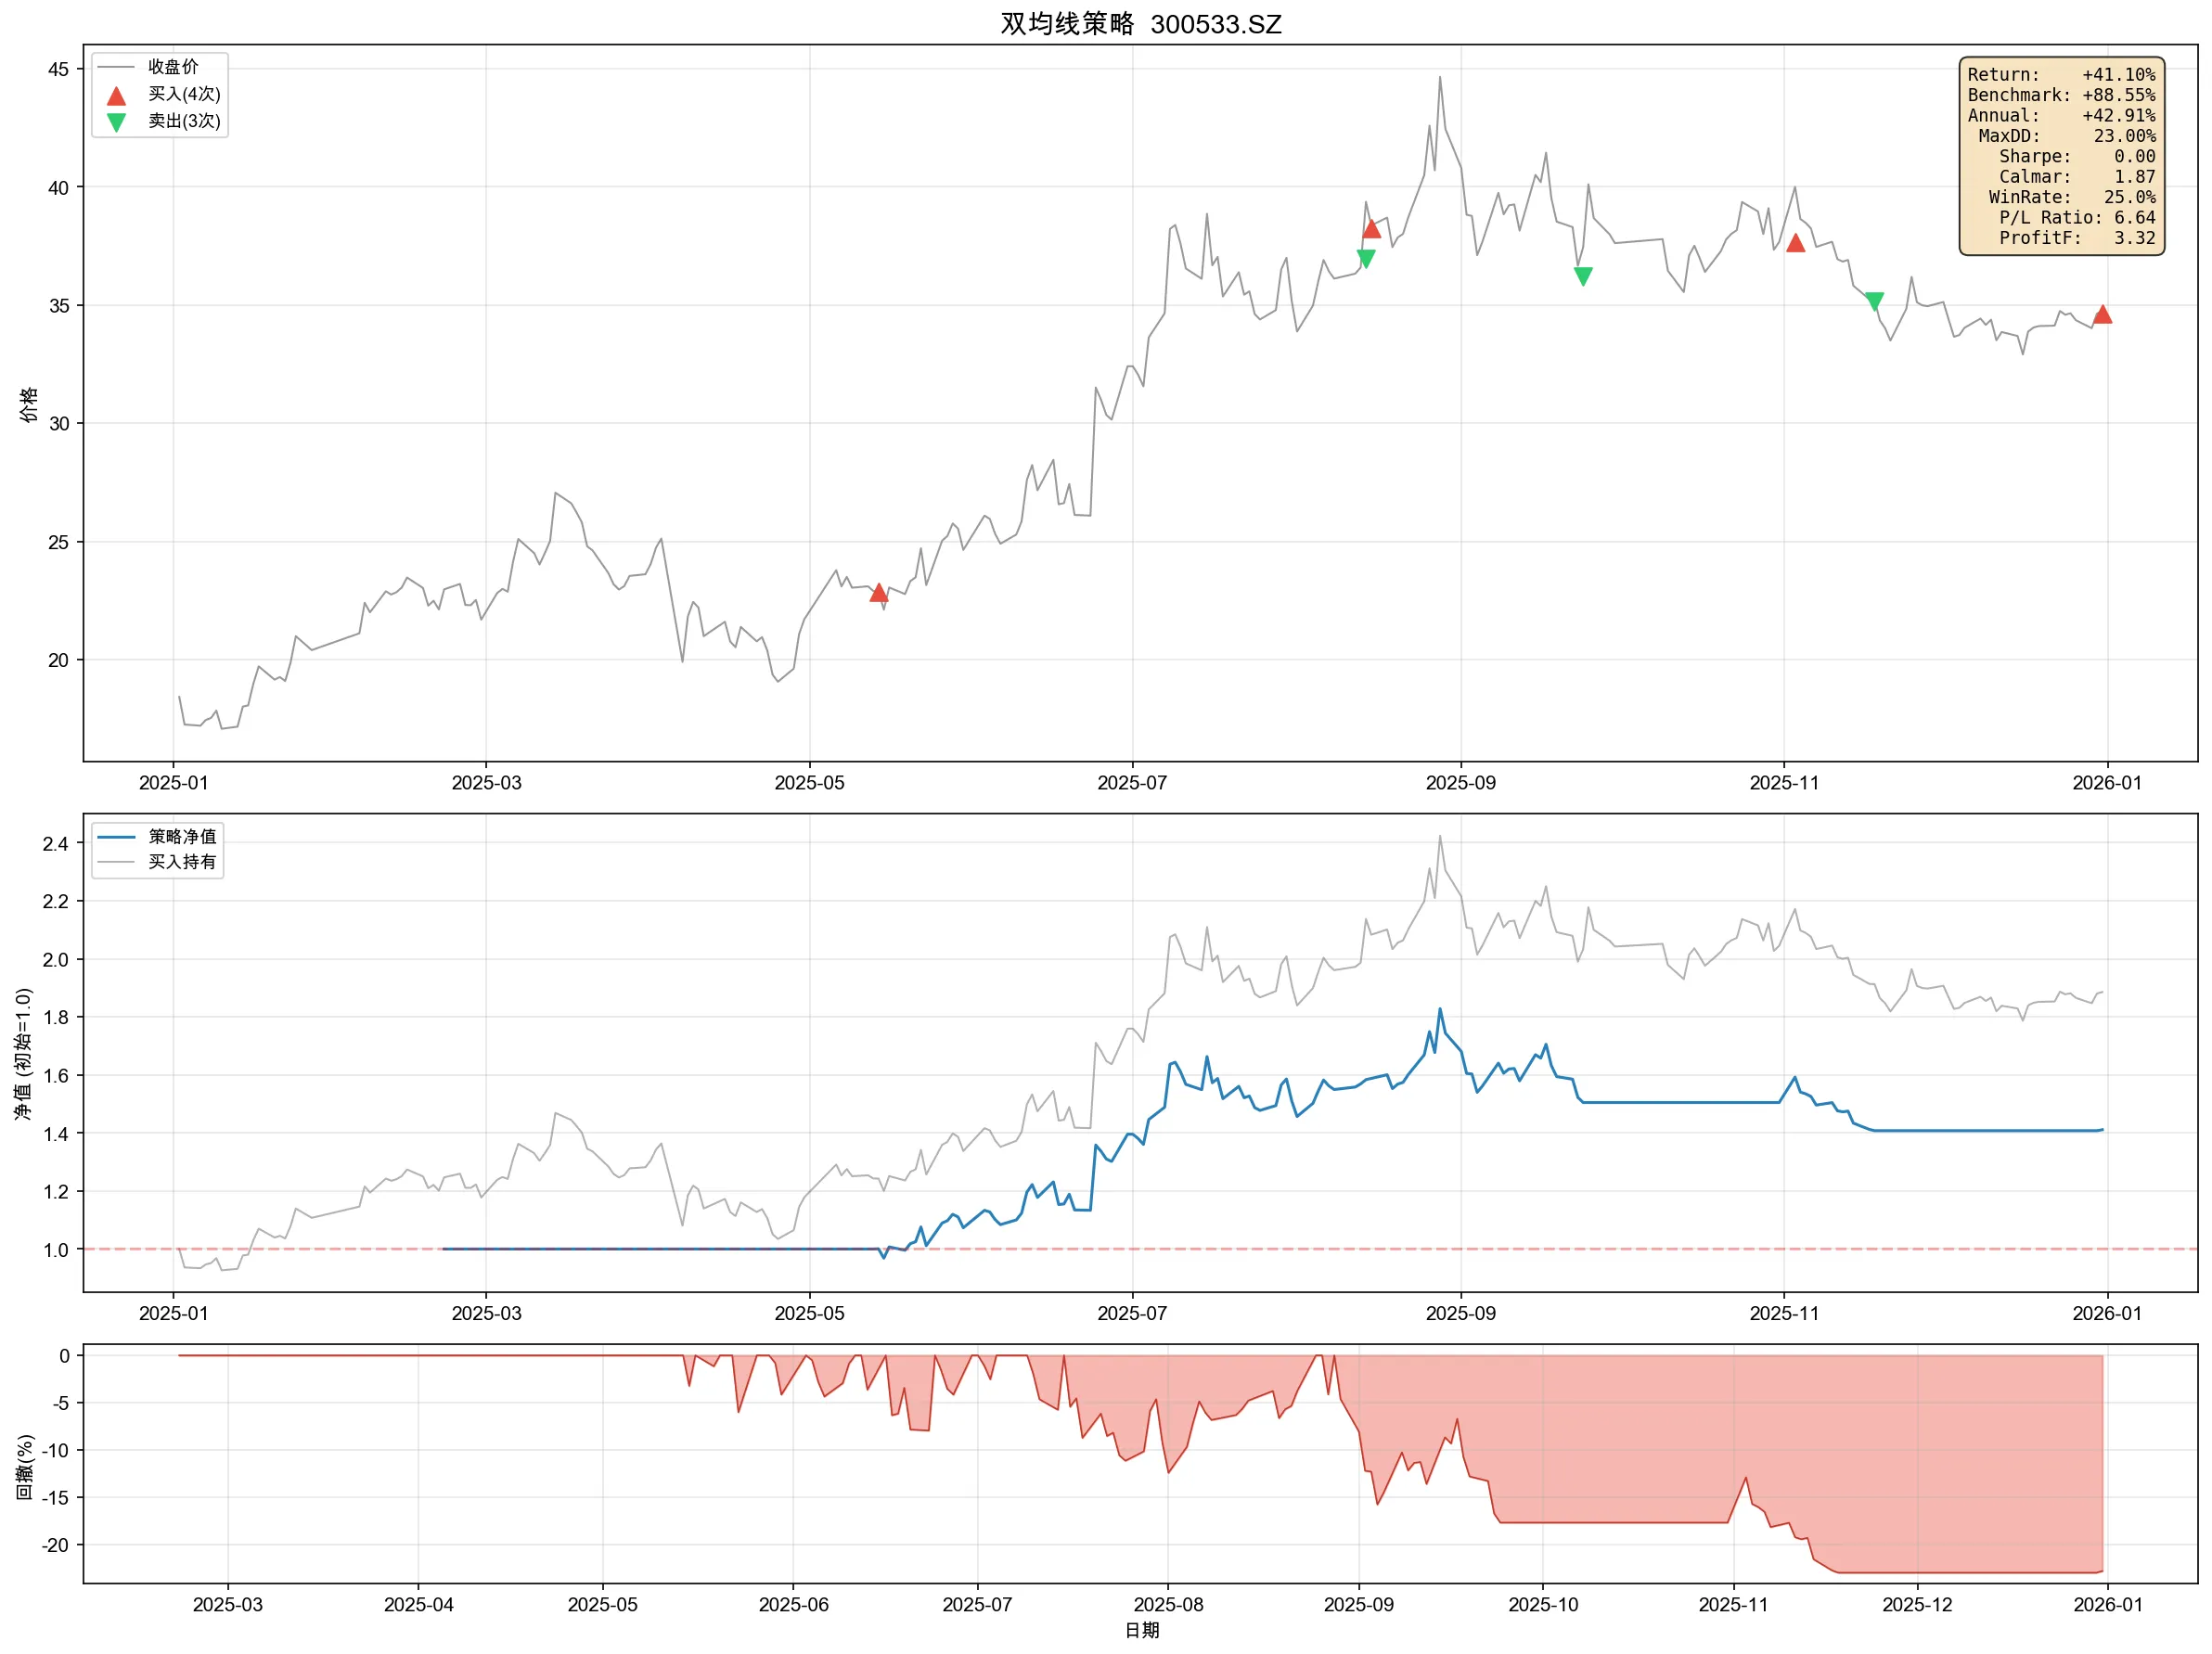Click the red buy triangle in August 2025

point(1371,229)
